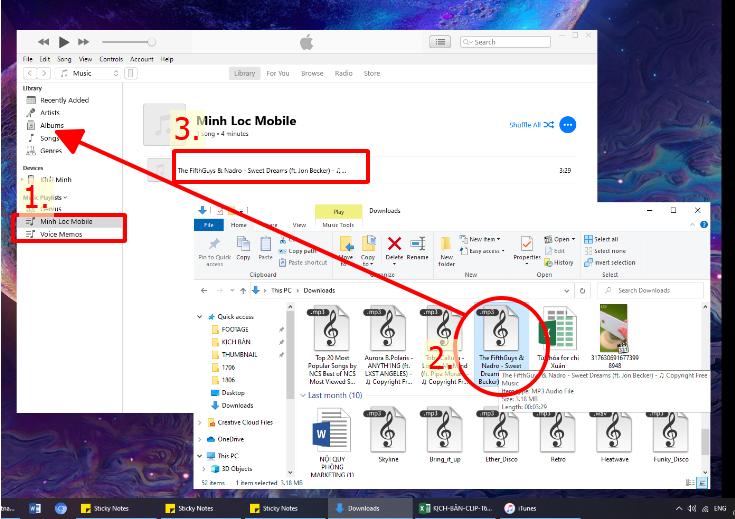735x519 pixels.
Task: Switch to the Radio tab
Action: pyautogui.click(x=344, y=73)
